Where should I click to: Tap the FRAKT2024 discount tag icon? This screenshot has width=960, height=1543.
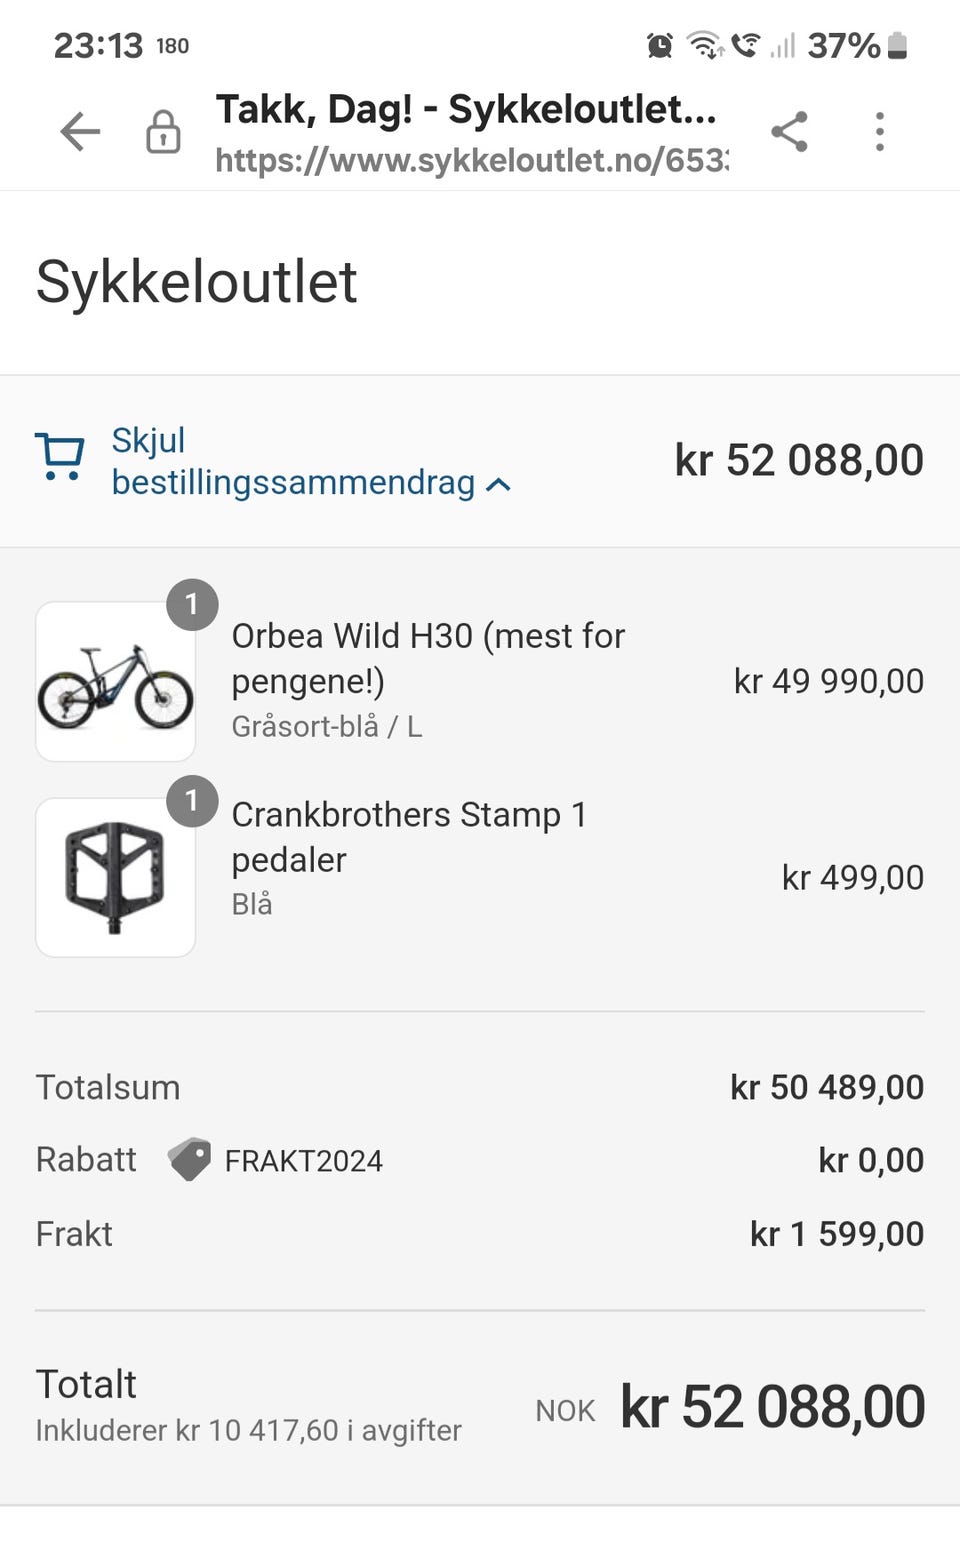[189, 1160]
